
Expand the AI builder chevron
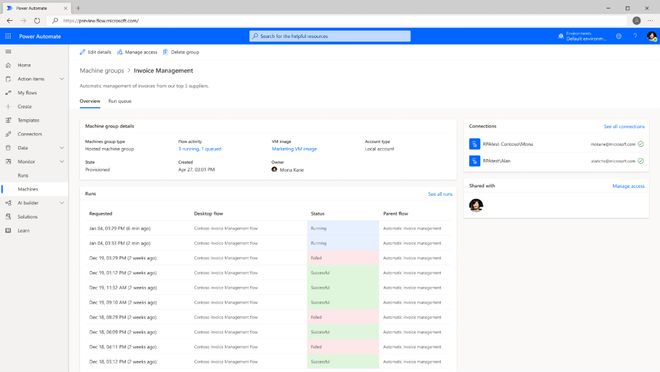(62, 203)
